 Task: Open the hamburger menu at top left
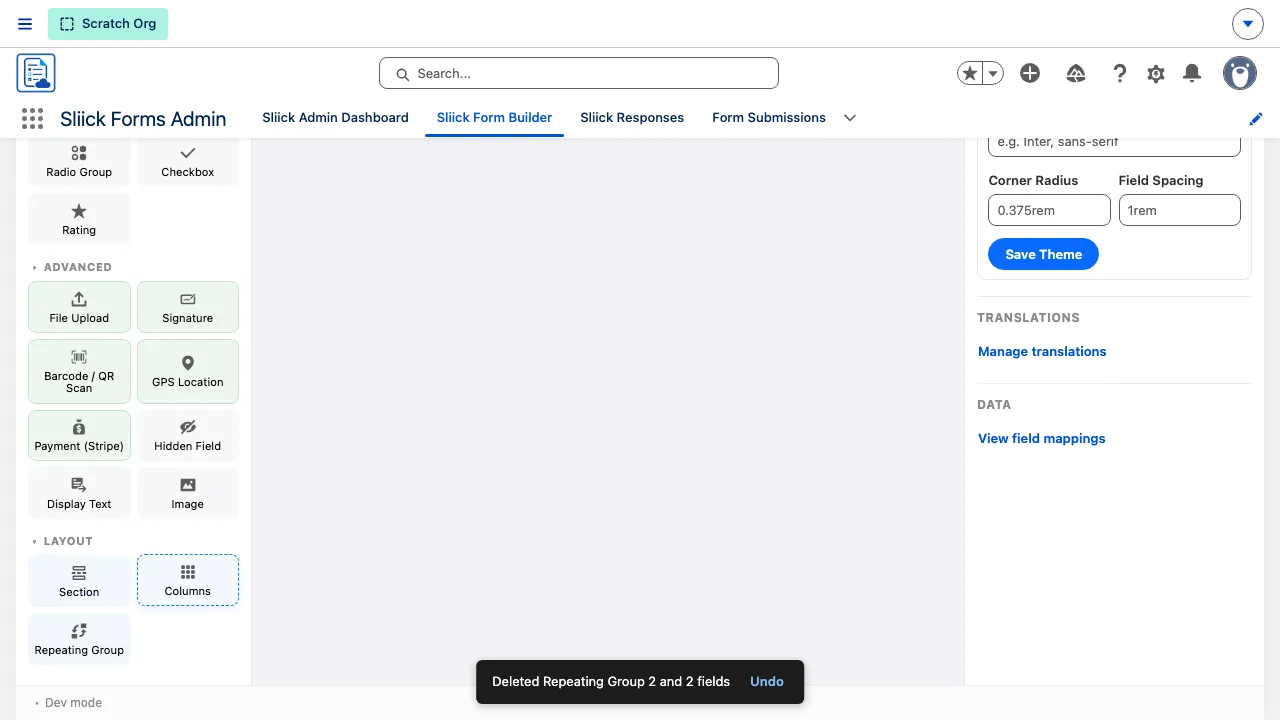pyautogui.click(x=25, y=24)
